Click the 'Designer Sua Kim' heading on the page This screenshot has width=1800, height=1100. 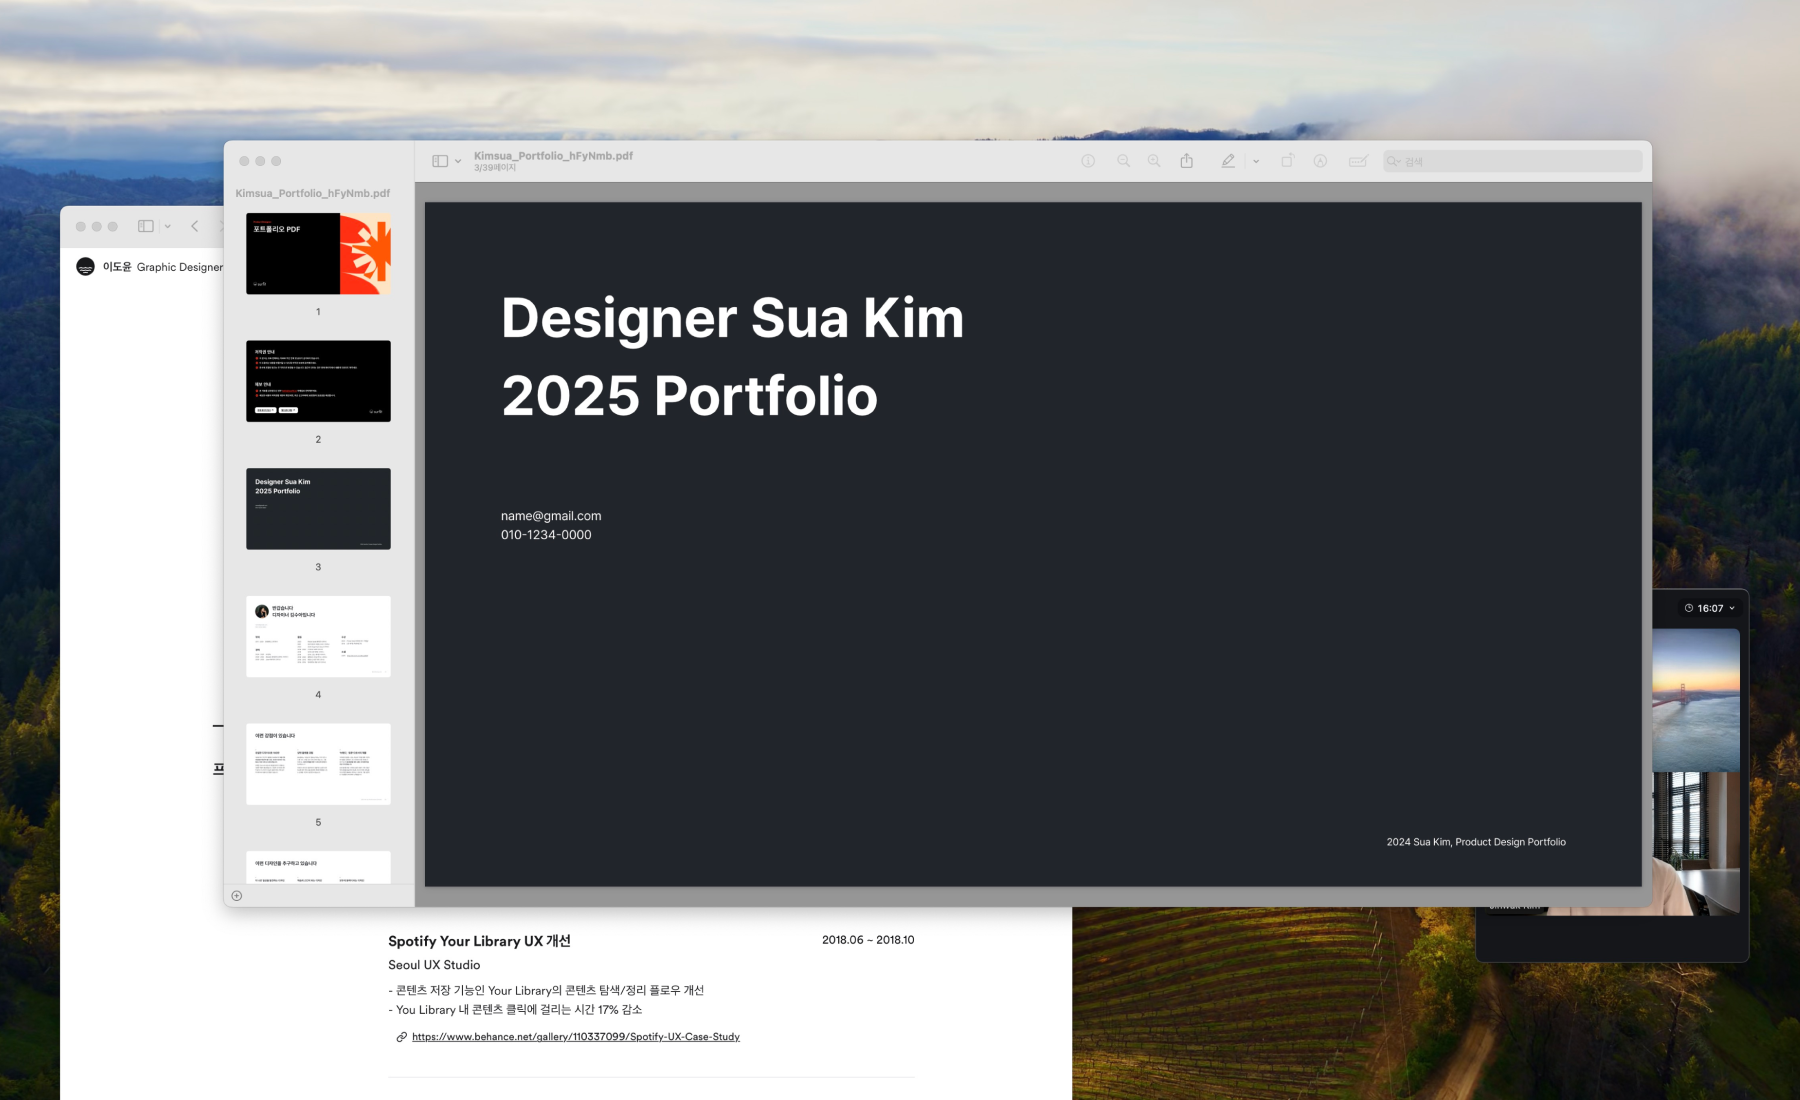point(732,318)
